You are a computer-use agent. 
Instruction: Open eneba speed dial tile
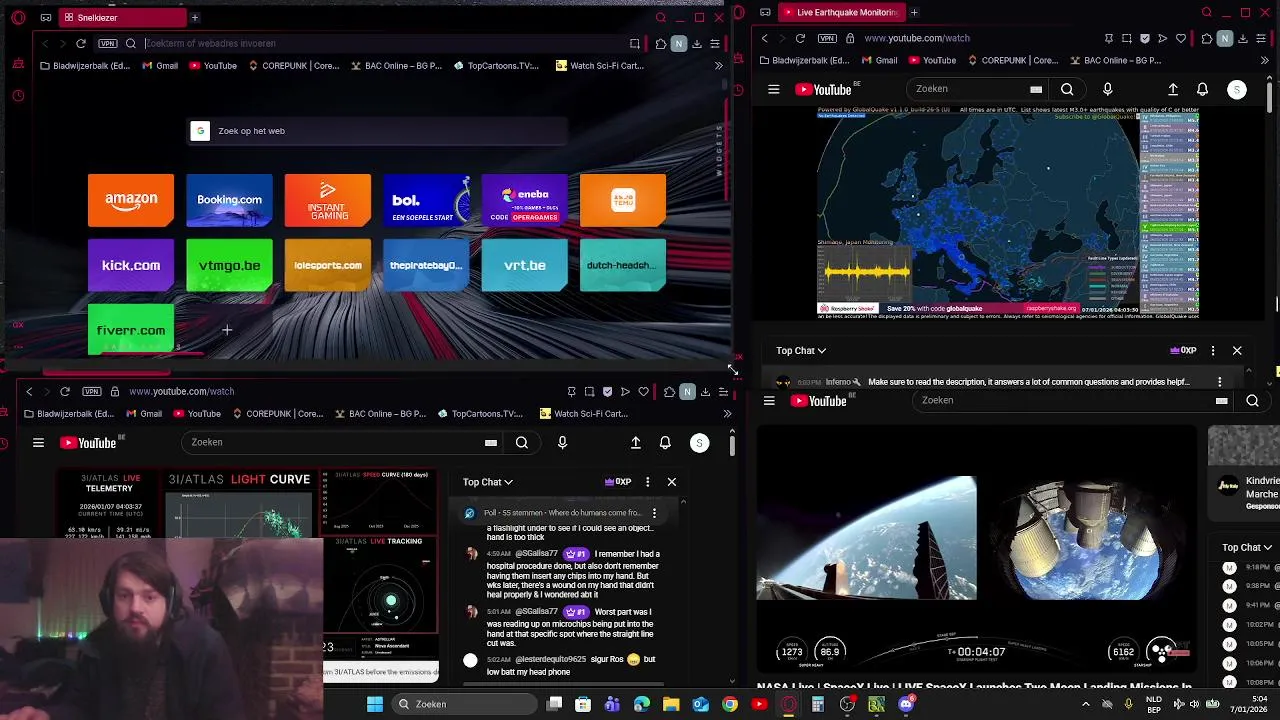click(x=525, y=200)
